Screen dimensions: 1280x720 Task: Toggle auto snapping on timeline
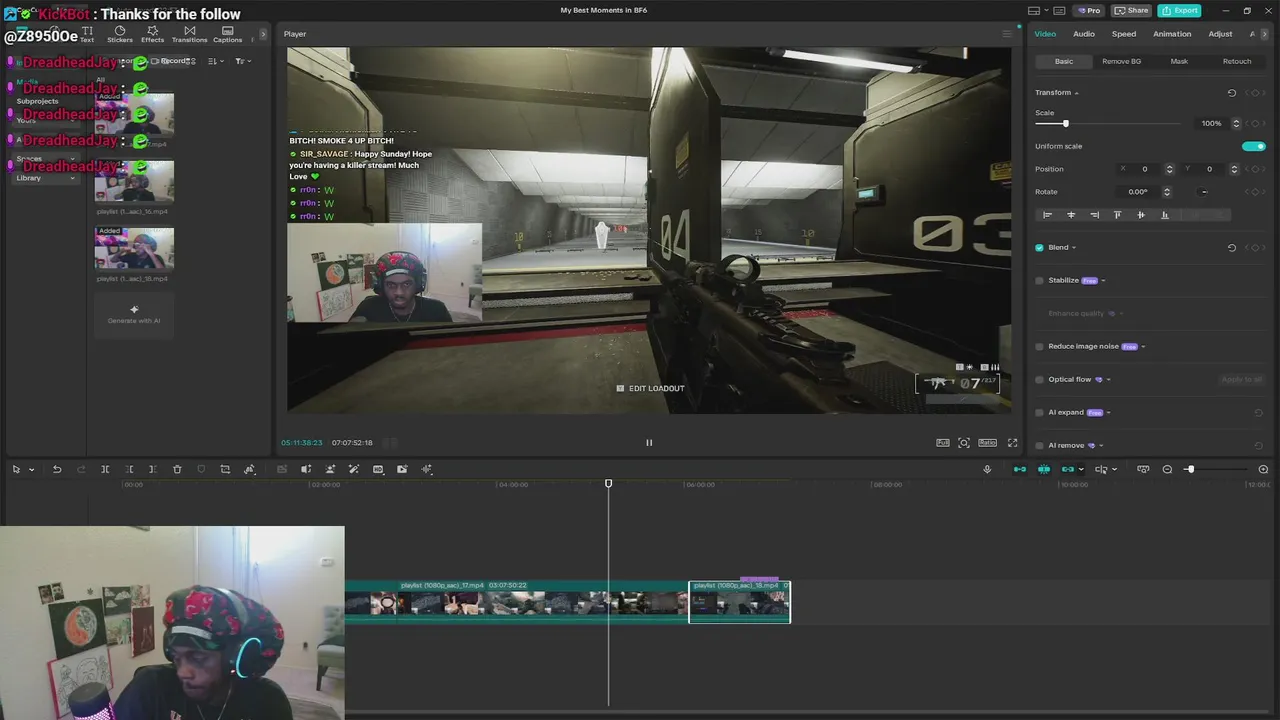[x=1044, y=469]
